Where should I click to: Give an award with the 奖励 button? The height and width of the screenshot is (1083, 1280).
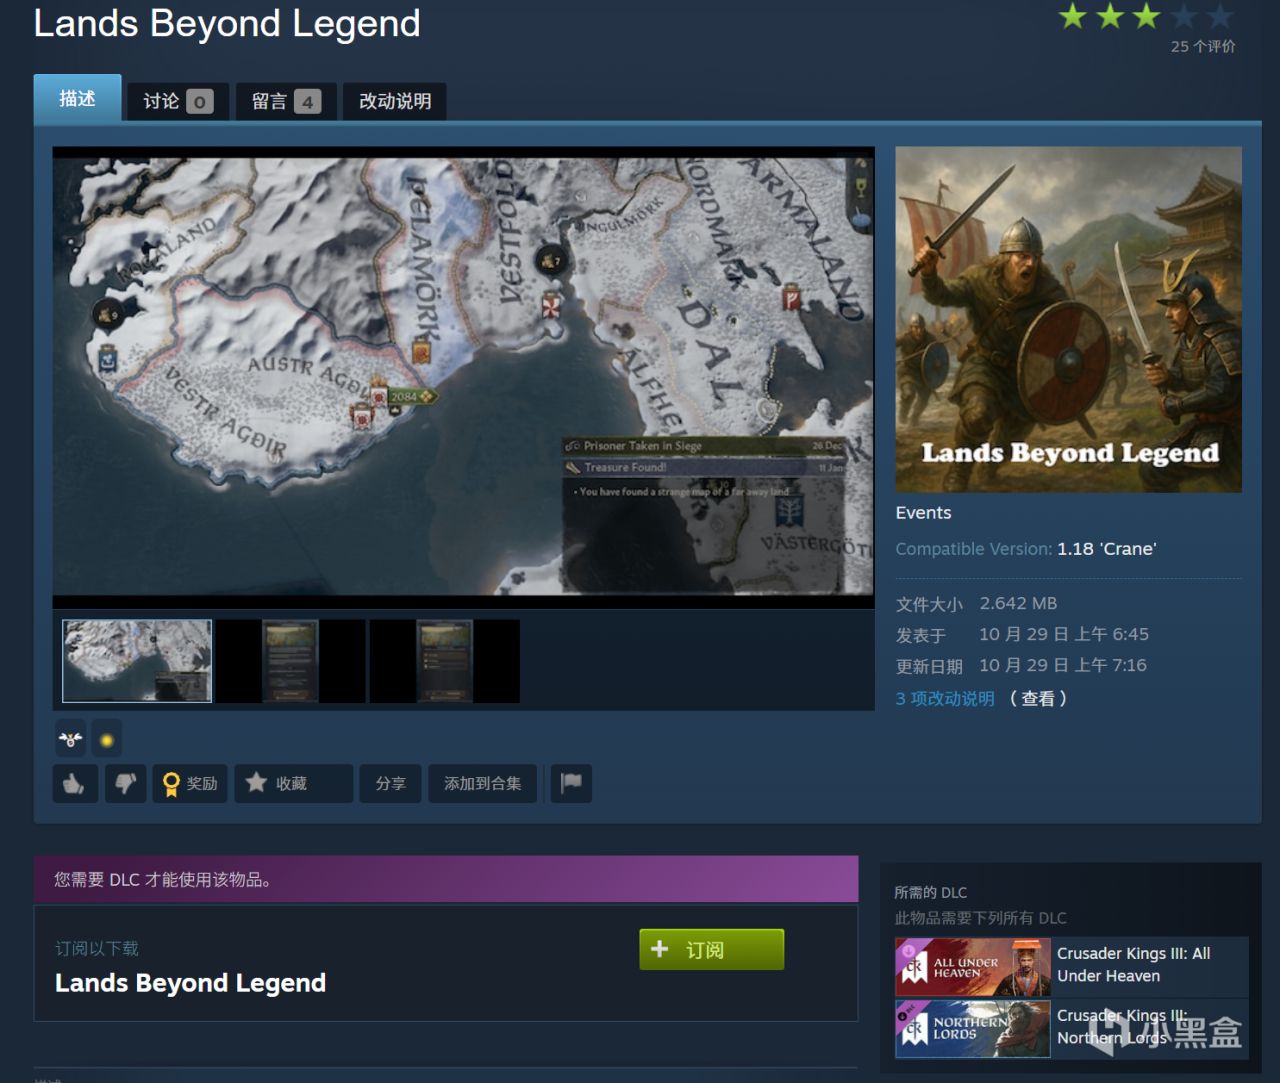(190, 784)
